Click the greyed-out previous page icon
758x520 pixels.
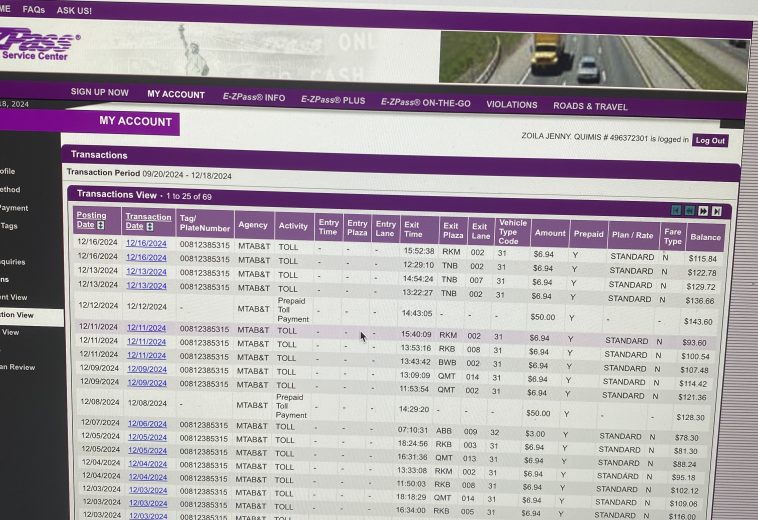click(x=689, y=211)
